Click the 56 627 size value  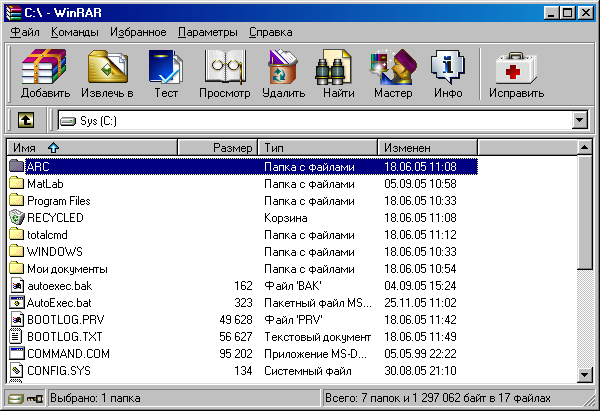236,336
